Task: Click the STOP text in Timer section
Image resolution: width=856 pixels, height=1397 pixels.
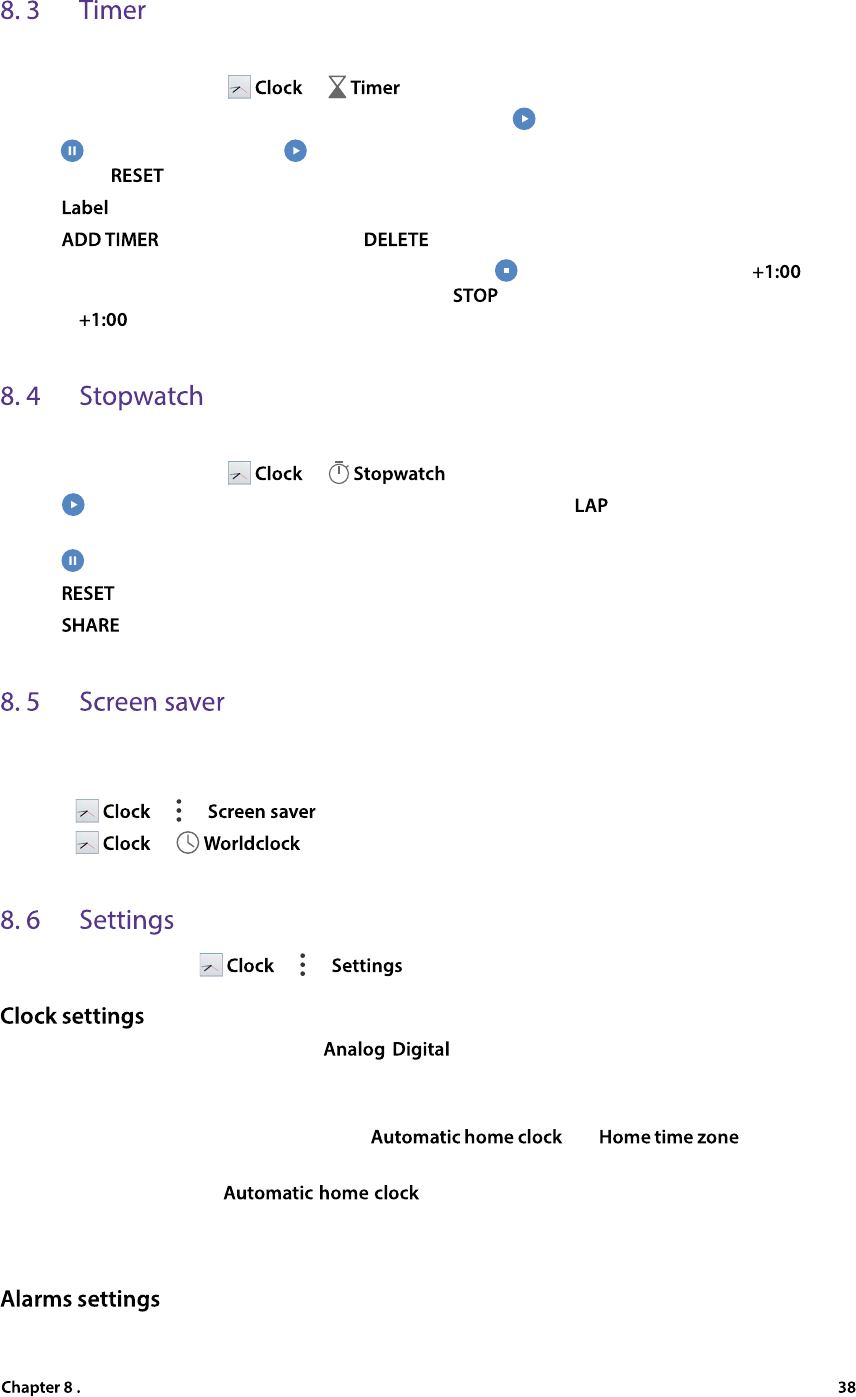Action: (x=475, y=296)
